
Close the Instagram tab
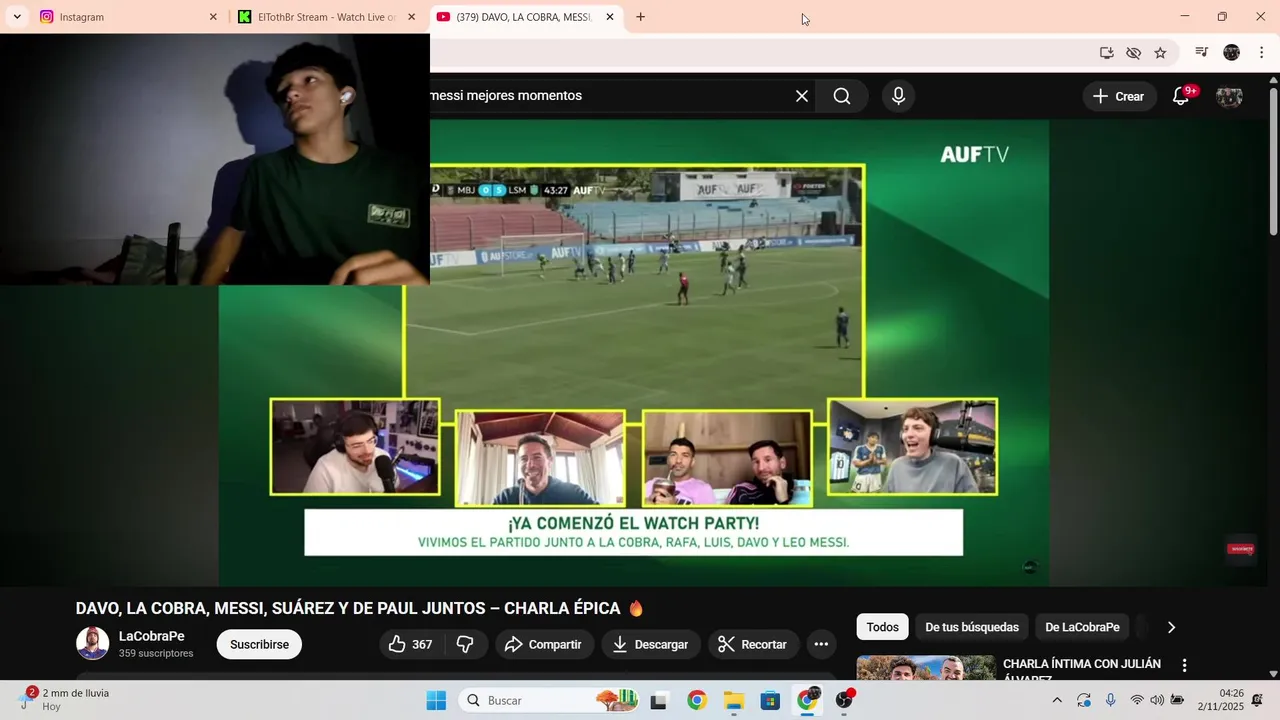[x=213, y=17]
